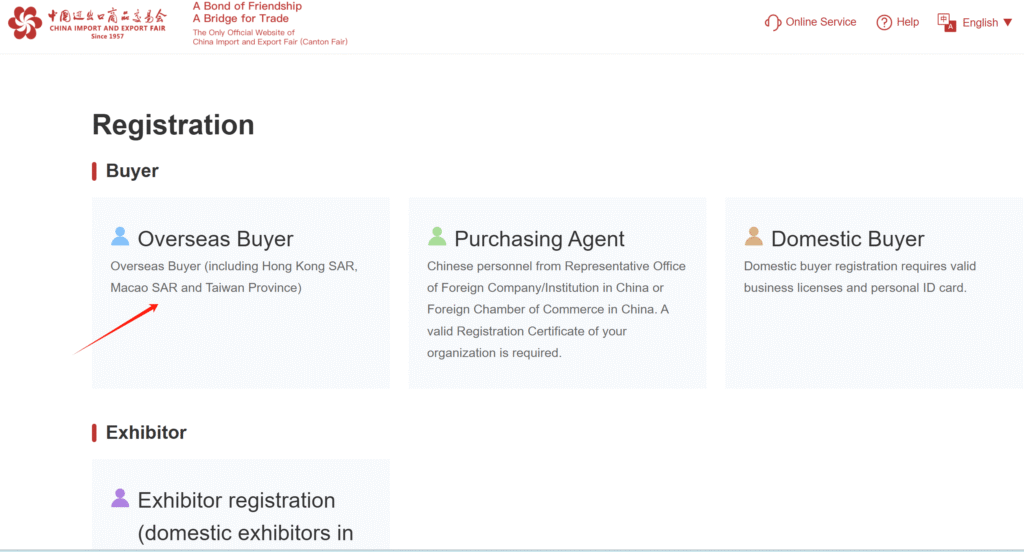1024x552 pixels.
Task: Click the Canton Fair flower logo
Action: click(x=25, y=22)
